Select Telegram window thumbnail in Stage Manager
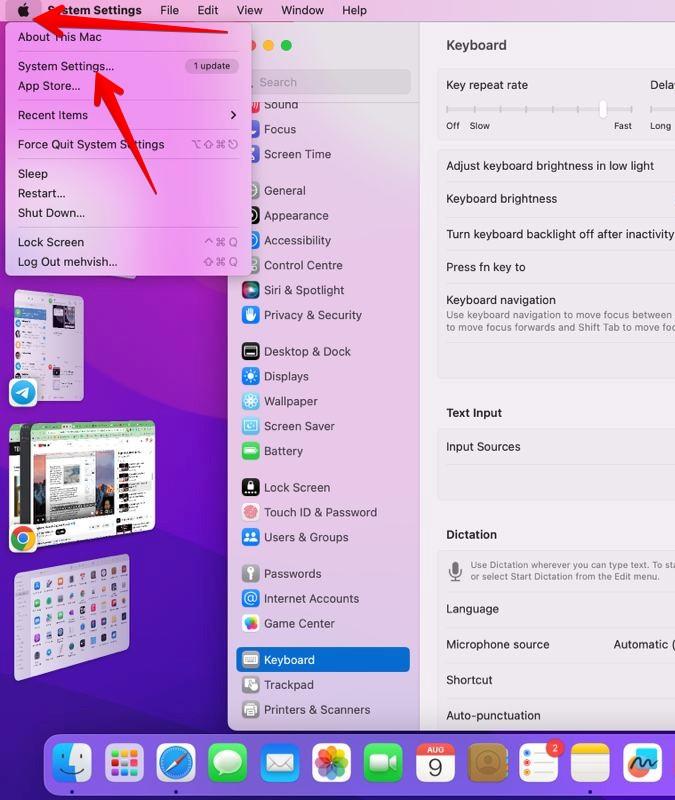The height and width of the screenshot is (800, 675). coord(49,345)
